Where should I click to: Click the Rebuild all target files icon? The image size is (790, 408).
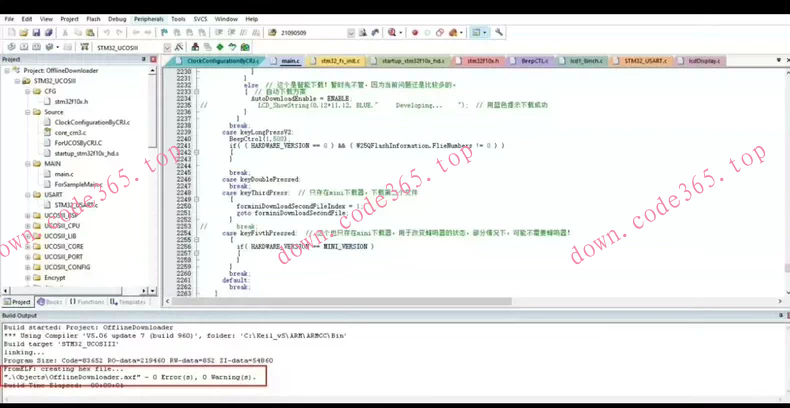coord(36,47)
